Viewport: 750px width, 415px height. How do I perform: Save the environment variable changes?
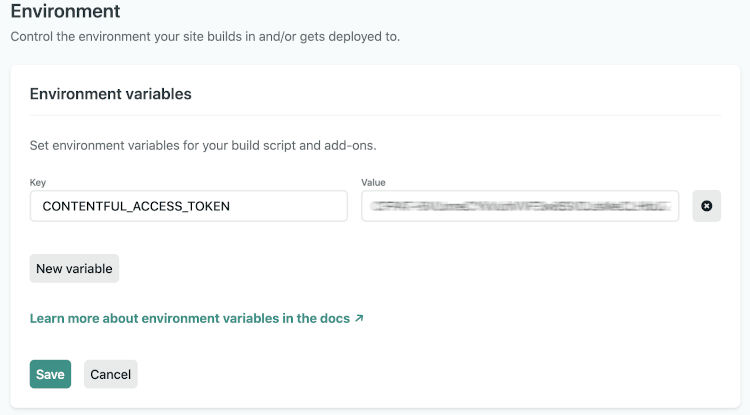50,374
